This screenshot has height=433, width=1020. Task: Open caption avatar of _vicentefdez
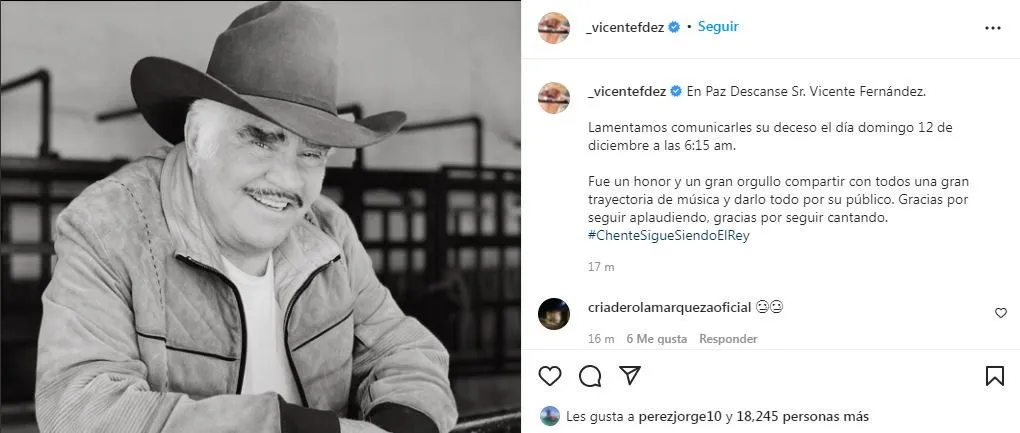point(554,98)
